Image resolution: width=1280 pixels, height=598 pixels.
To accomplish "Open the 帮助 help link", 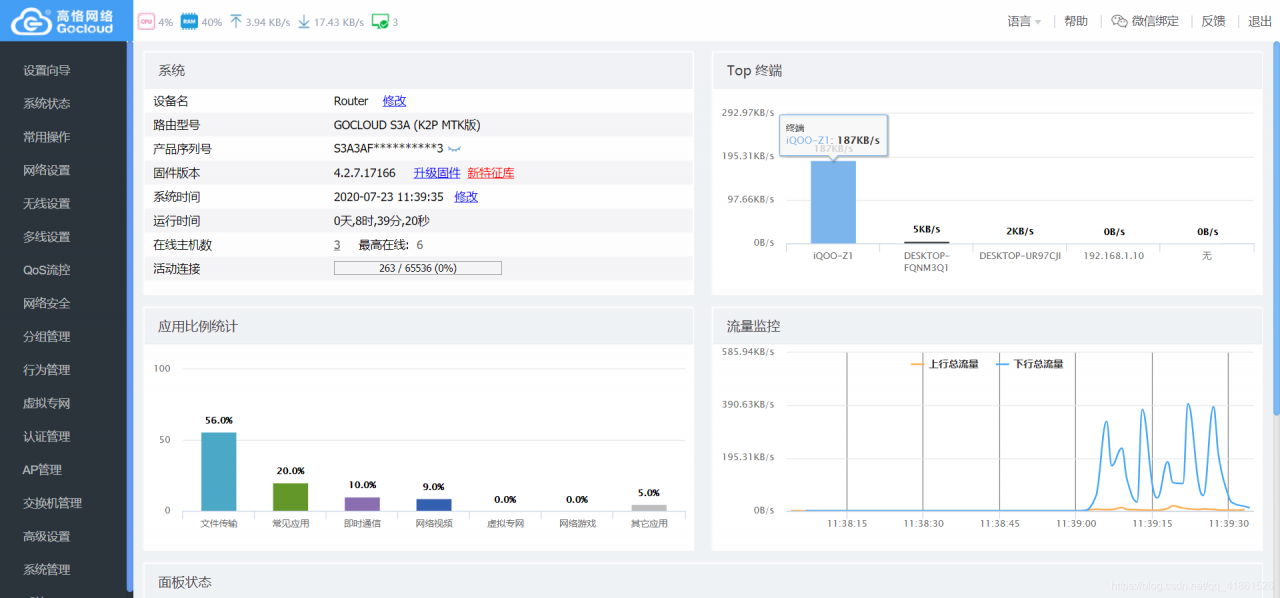I will pyautogui.click(x=1076, y=21).
